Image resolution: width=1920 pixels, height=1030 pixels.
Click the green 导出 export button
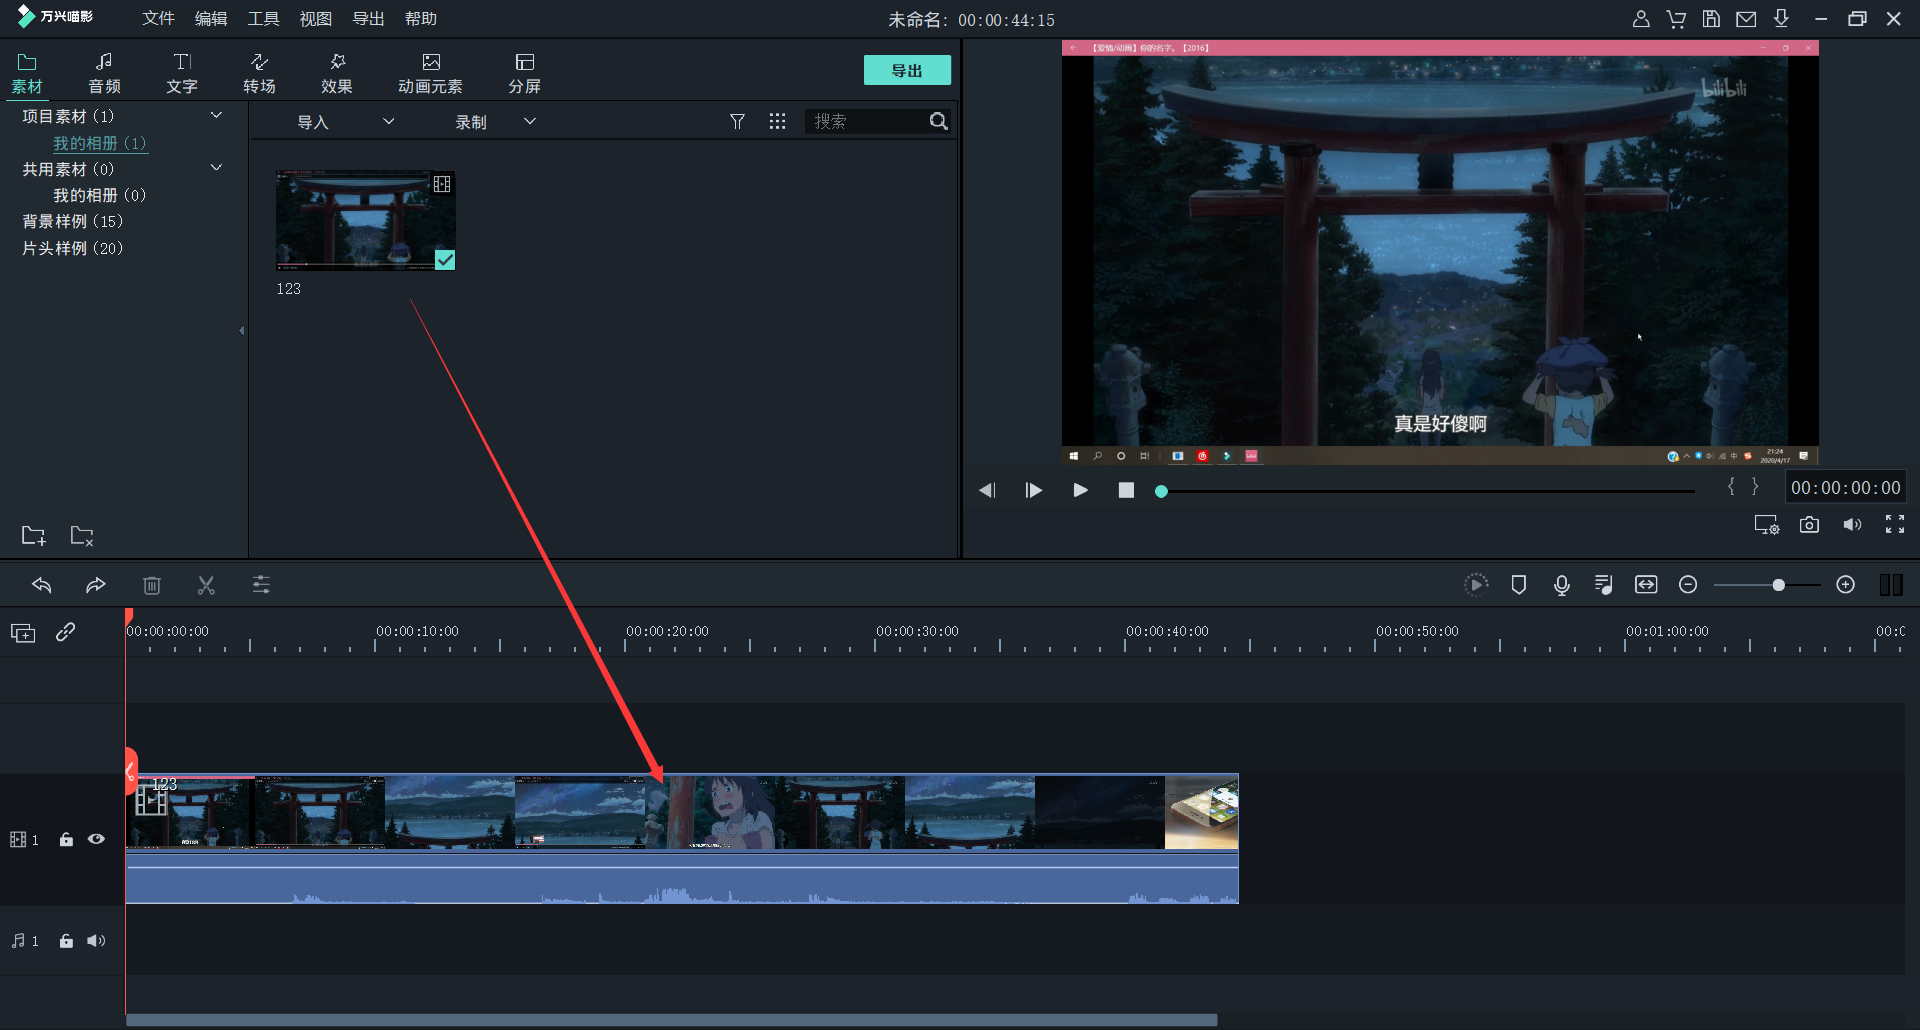[906, 70]
